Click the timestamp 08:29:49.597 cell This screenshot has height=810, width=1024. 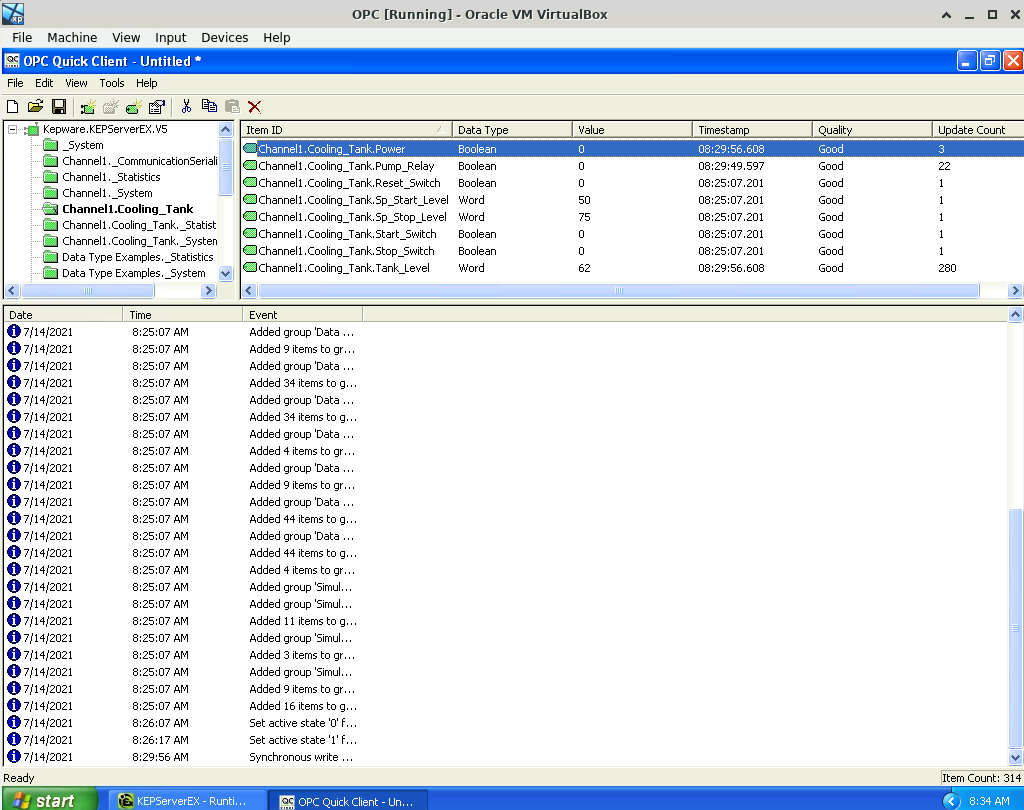731,166
